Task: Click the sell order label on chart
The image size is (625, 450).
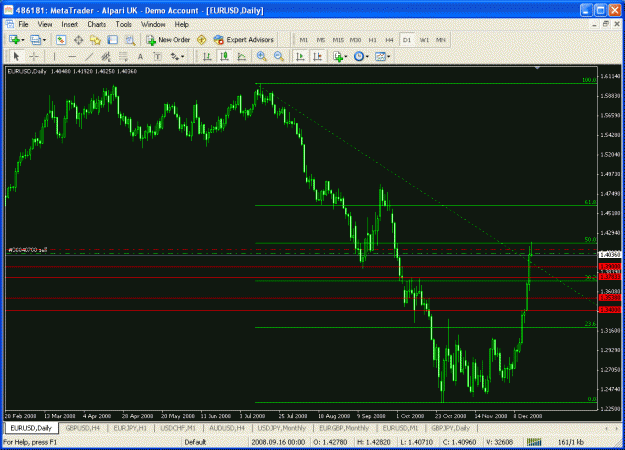Action: pos(27,250)
